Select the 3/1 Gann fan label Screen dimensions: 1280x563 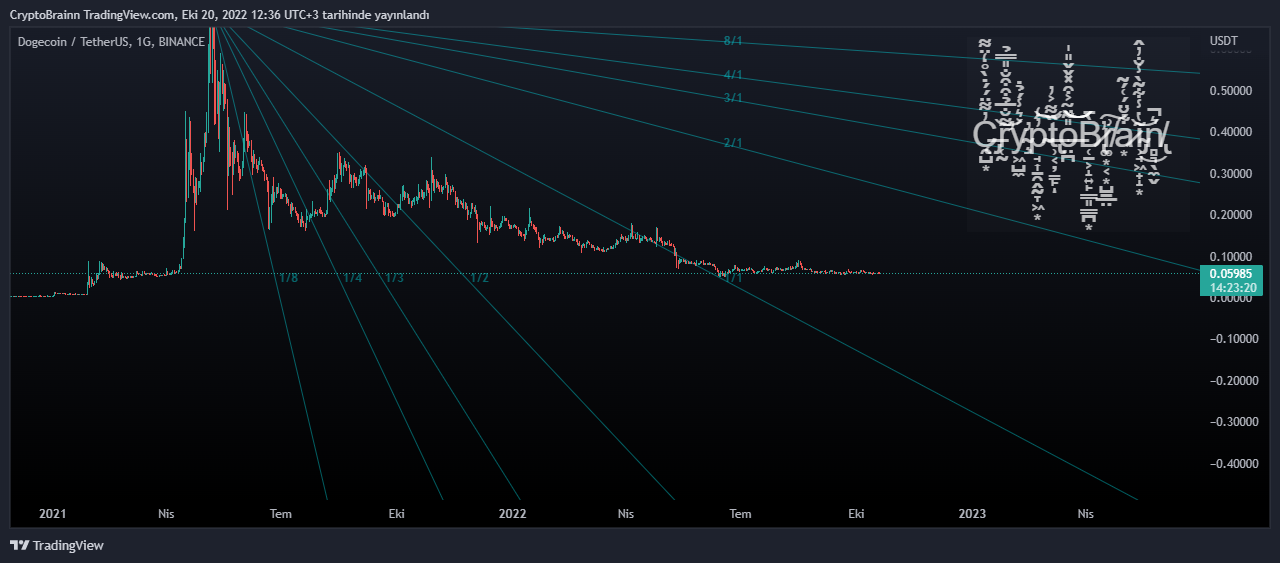point(733,98)
